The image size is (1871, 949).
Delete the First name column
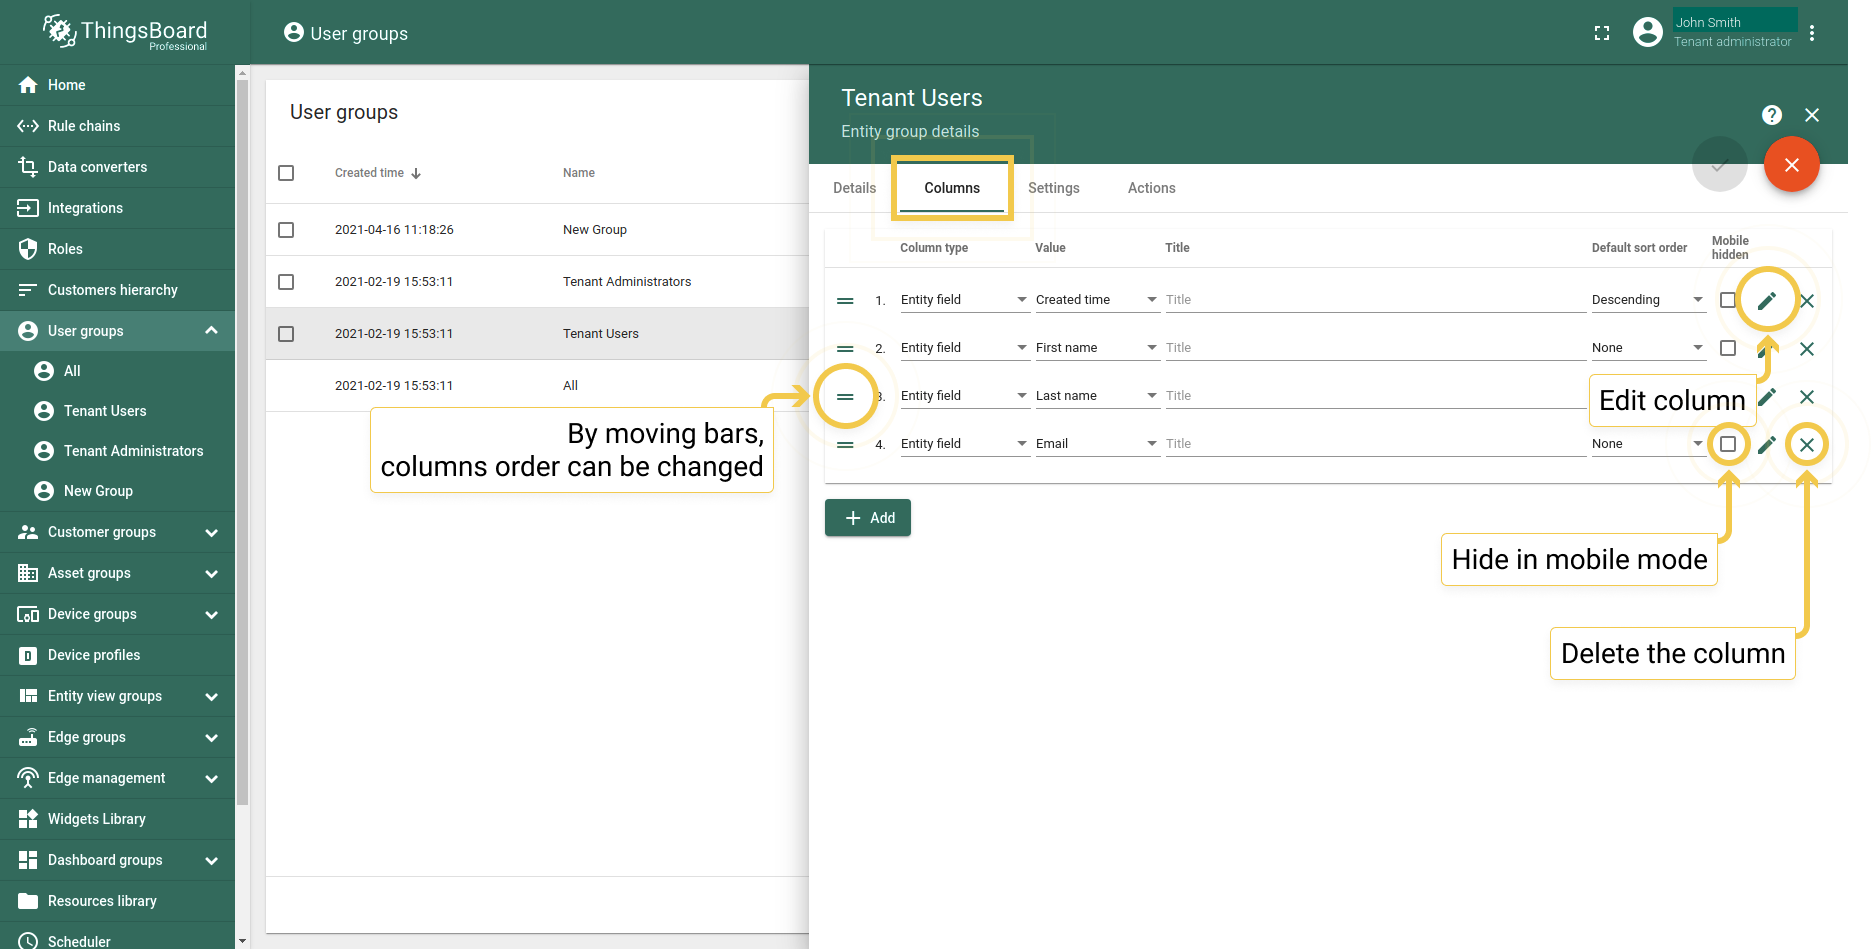pyautogui.click(x=1807, y=348)
